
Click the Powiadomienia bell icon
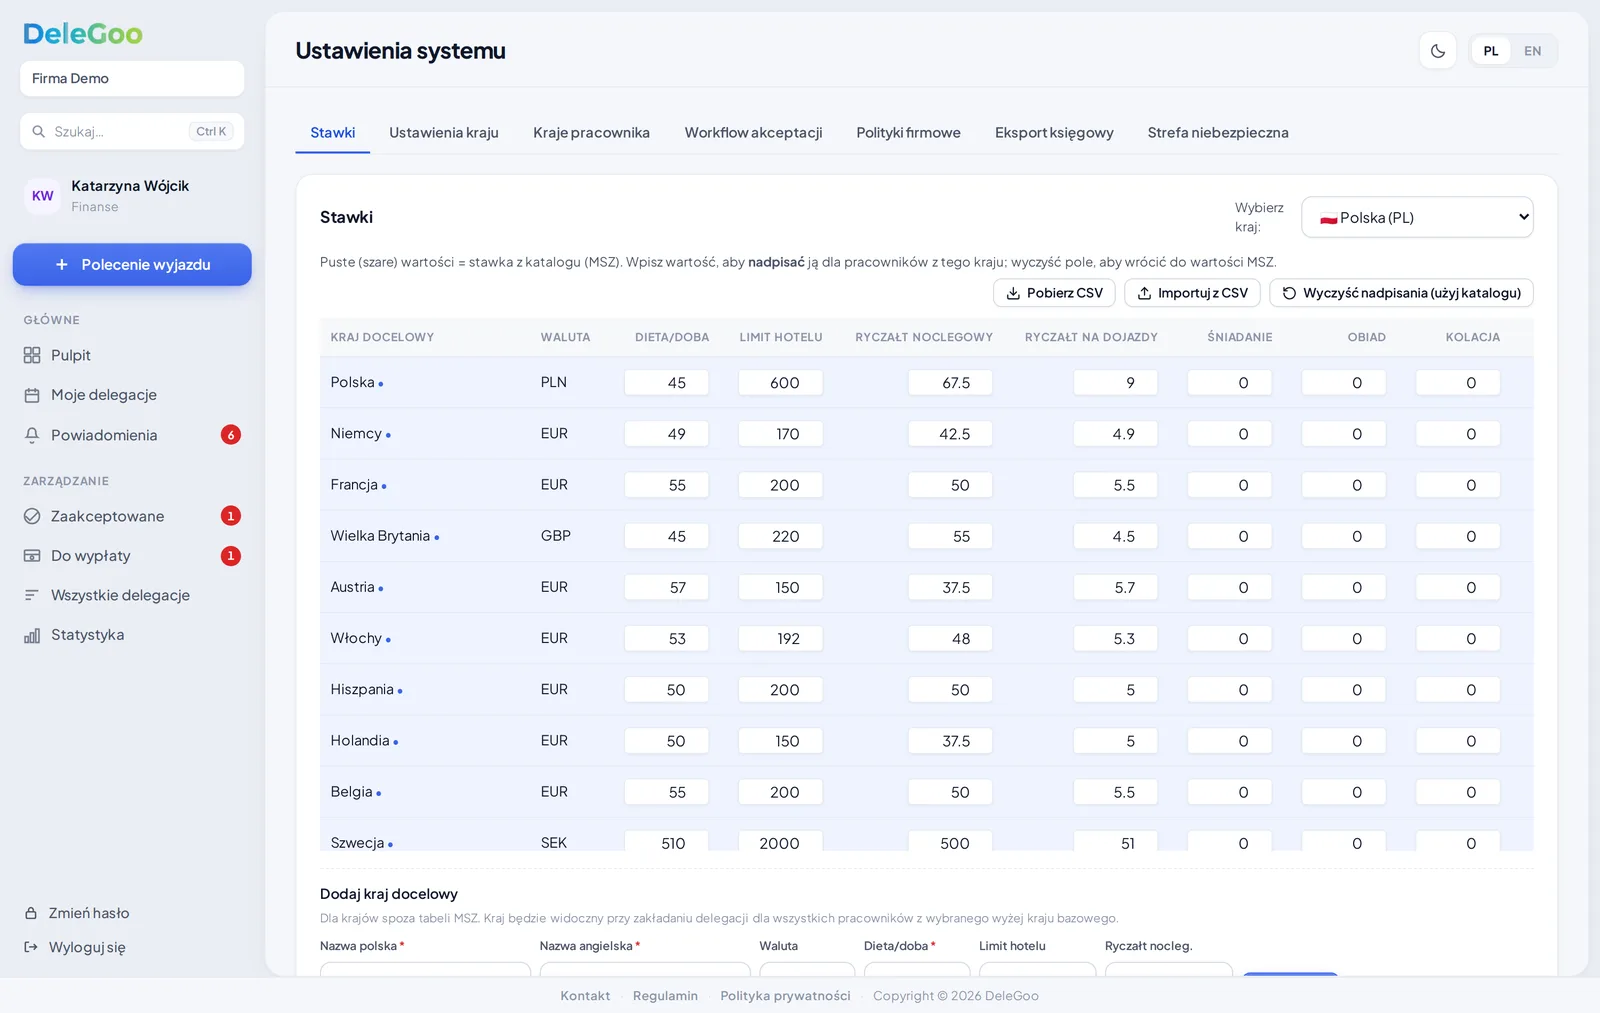(32, 435)
